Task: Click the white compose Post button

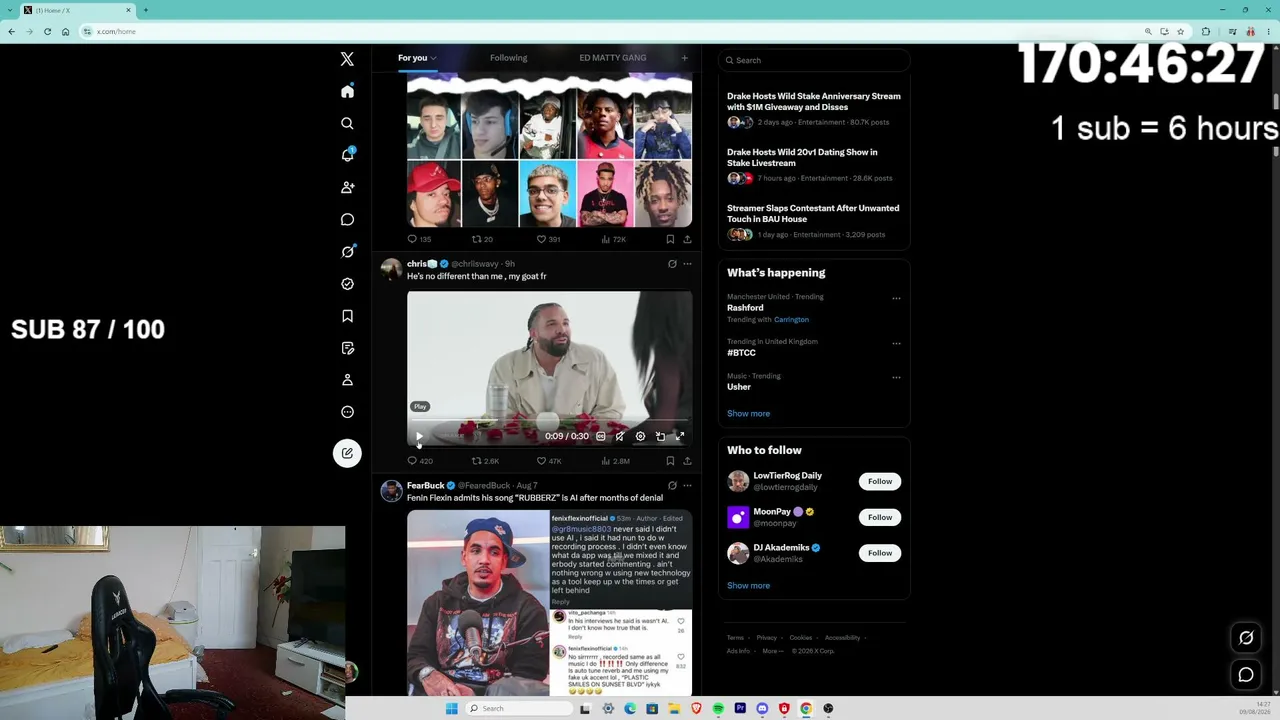Action: [347, 453]
